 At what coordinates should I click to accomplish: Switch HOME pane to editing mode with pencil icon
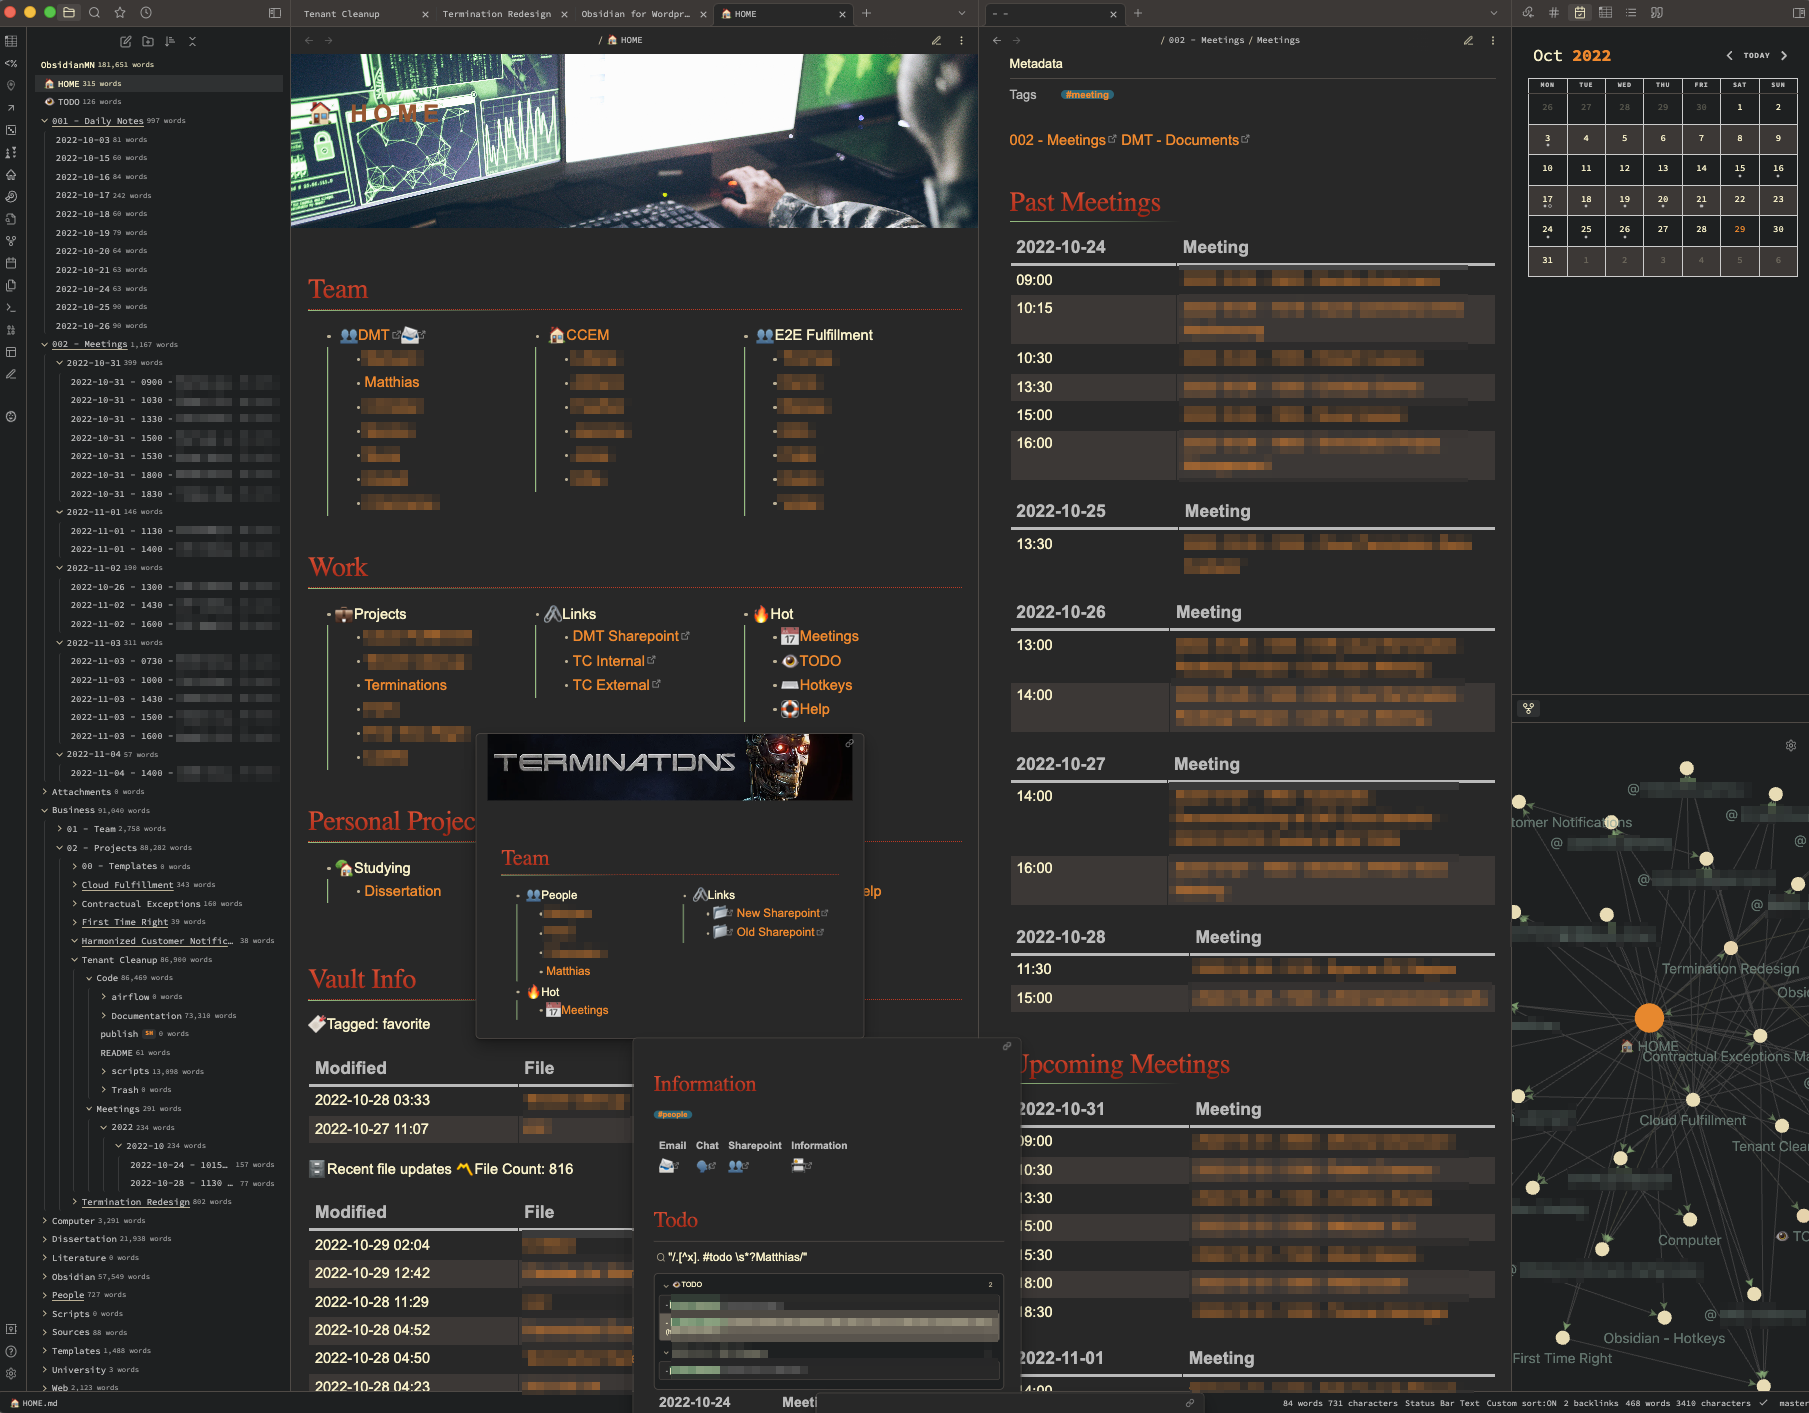pyautogui.click(x=937, y=40)
